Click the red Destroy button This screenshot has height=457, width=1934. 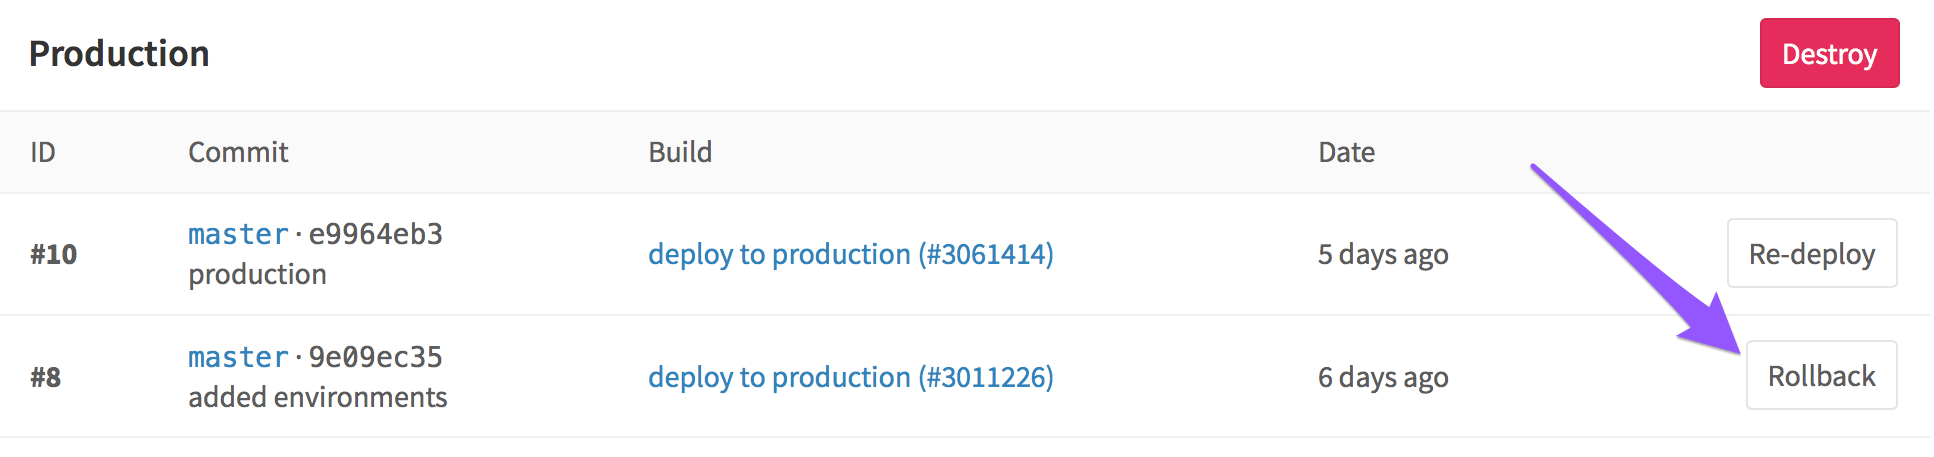pyautogui.click(x=1828, y=54)
